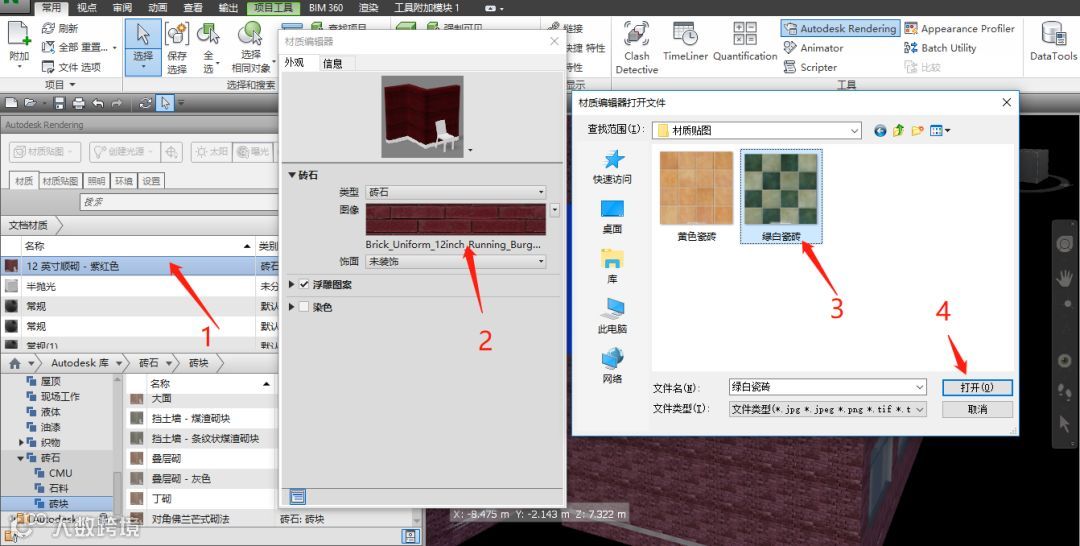Open image options dropdown beside brick texture
This screenshot has width=1080, height=546.
coord(554,209)
